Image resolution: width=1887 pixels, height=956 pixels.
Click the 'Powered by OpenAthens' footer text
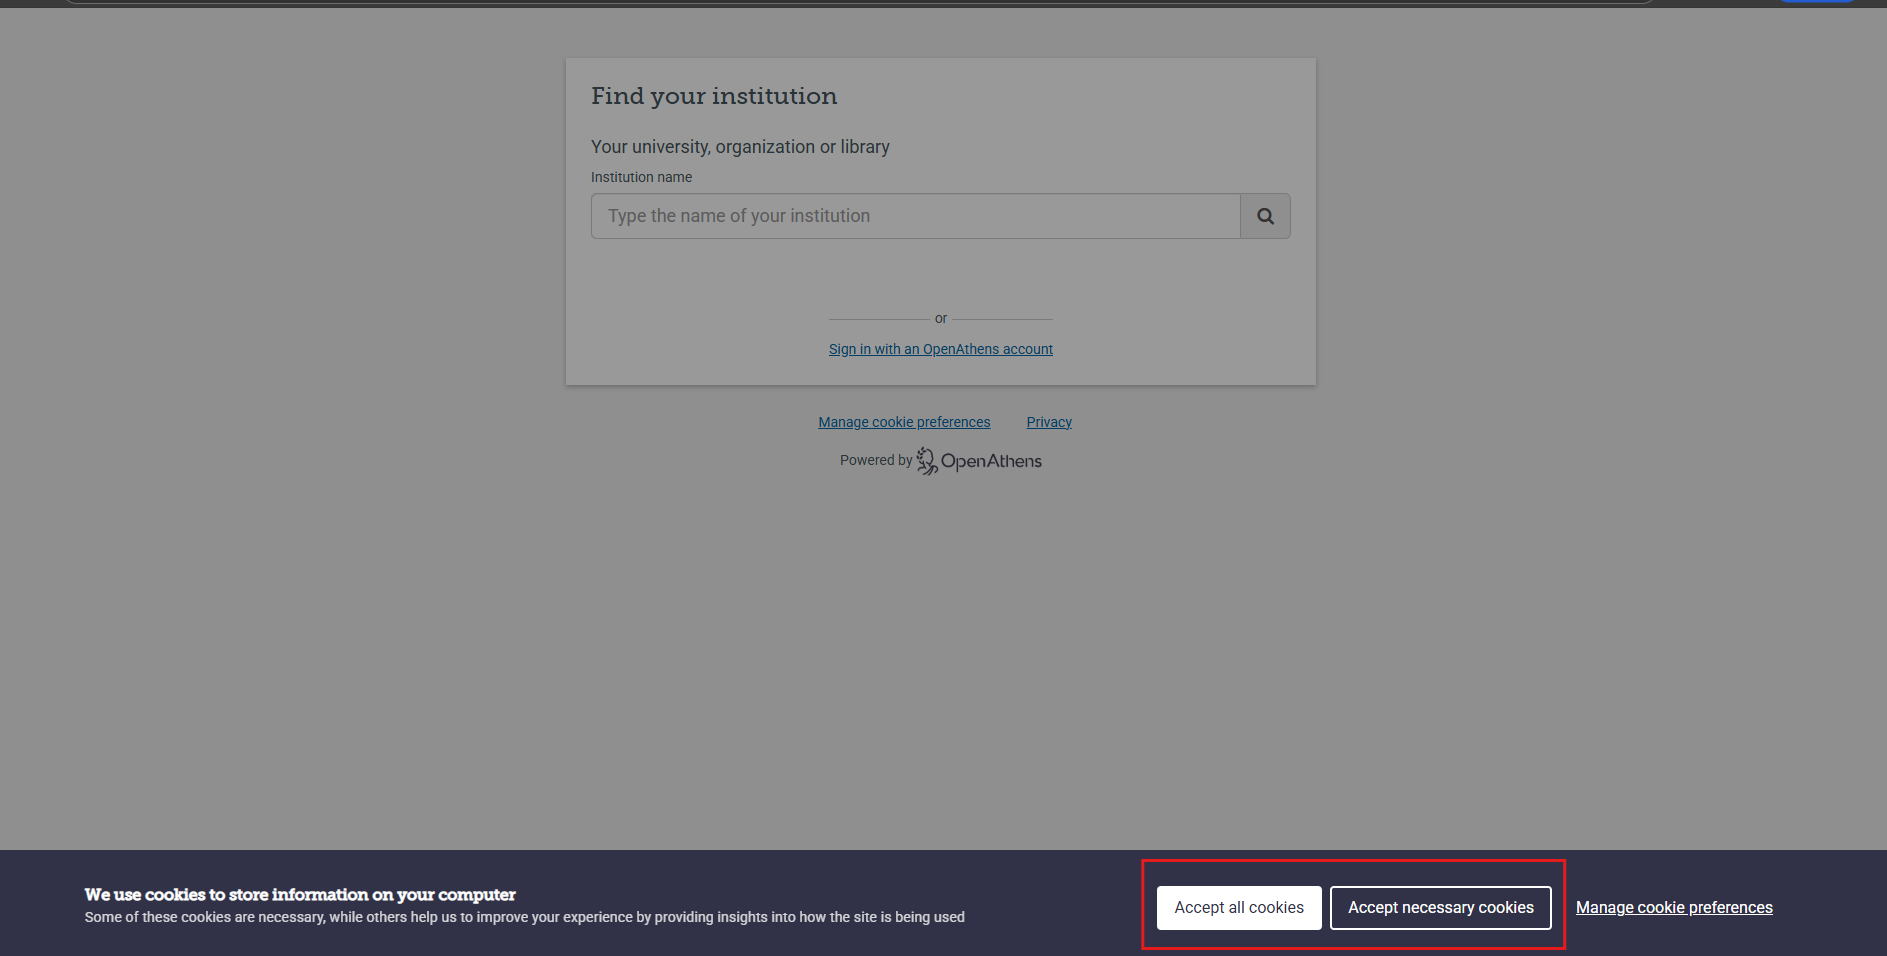click(x=875, y=460)
